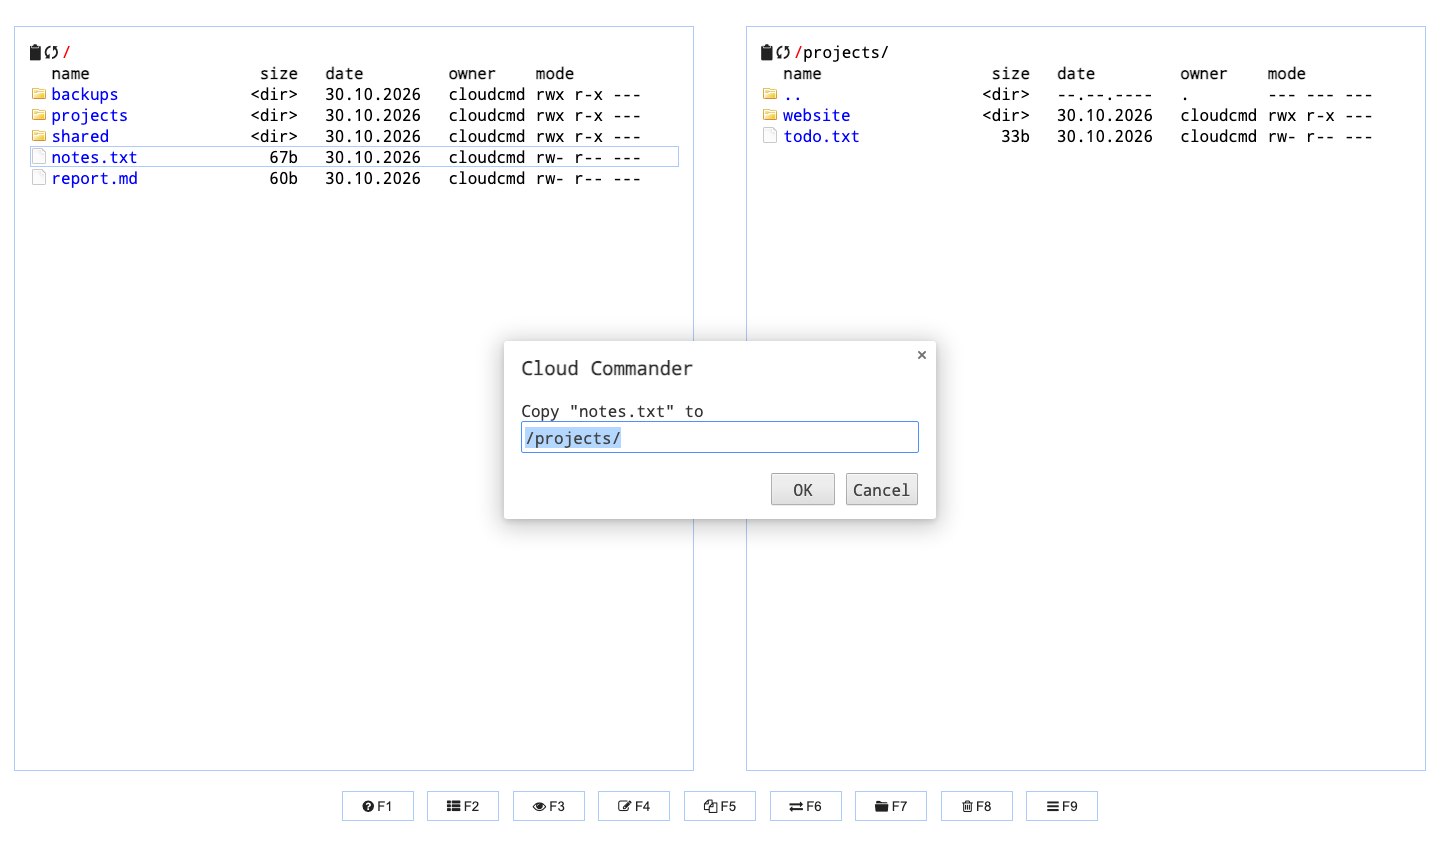This screenshot has width=1440, height=860.
Task: Click the F2 rename button
Action: coord(463,806)
